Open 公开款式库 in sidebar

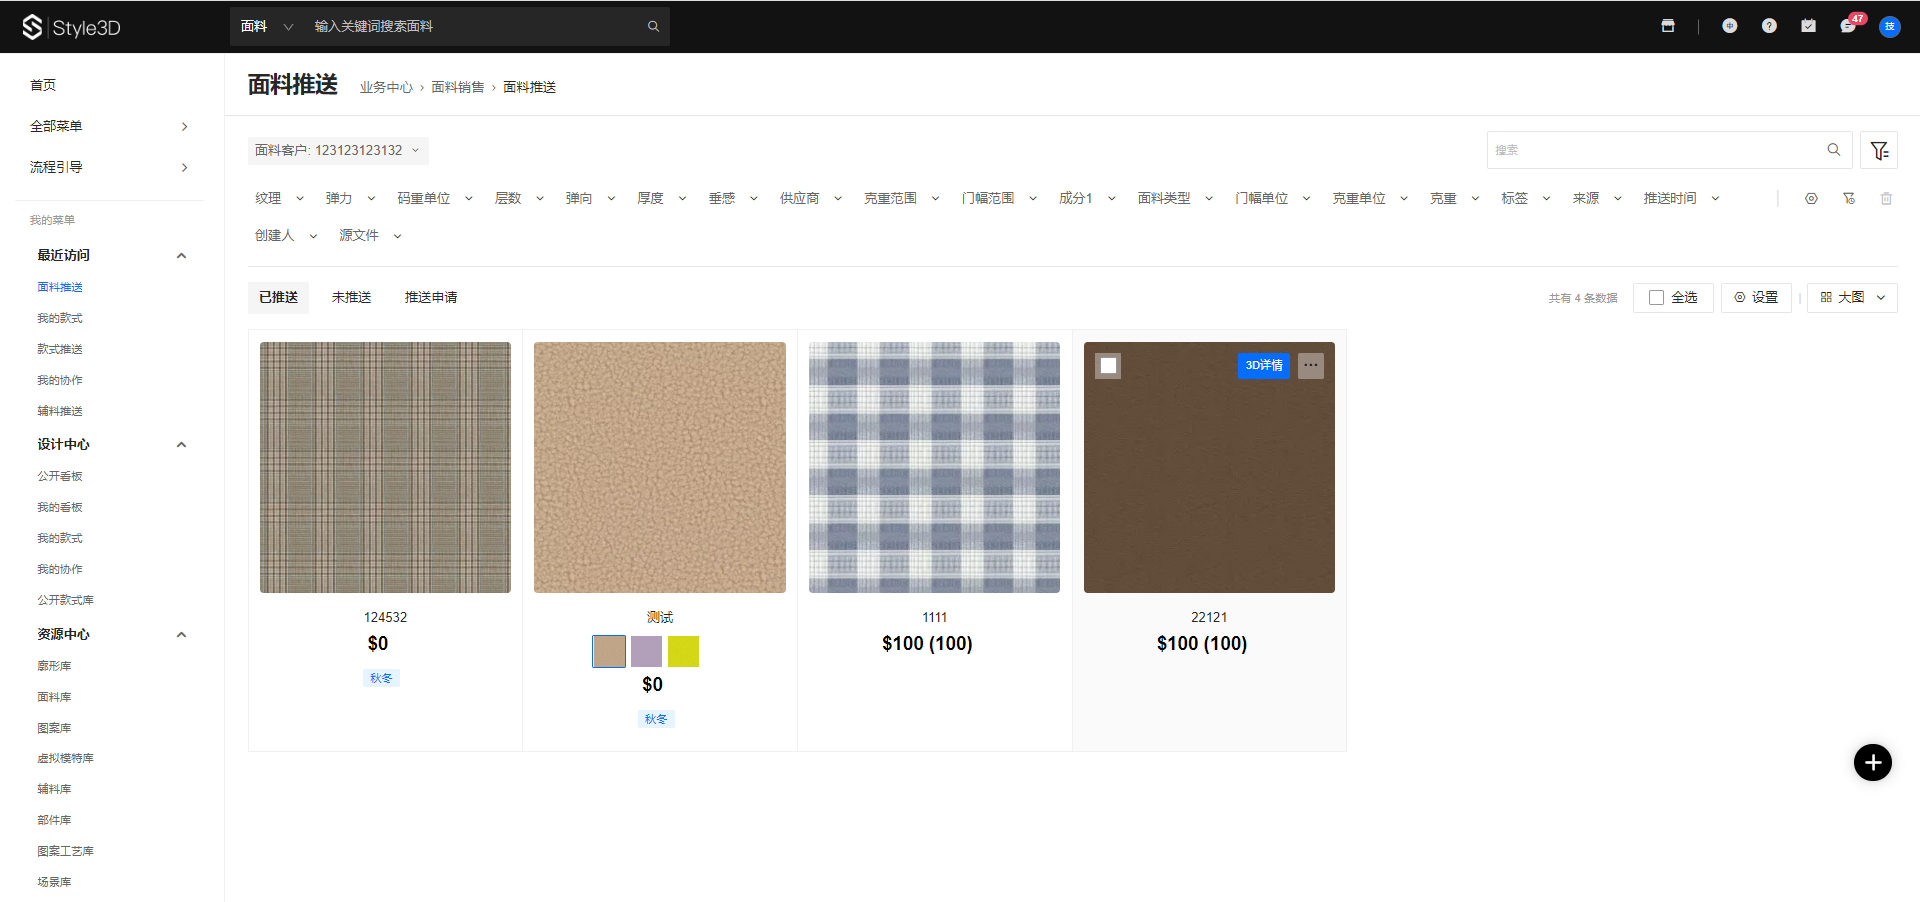65,601
